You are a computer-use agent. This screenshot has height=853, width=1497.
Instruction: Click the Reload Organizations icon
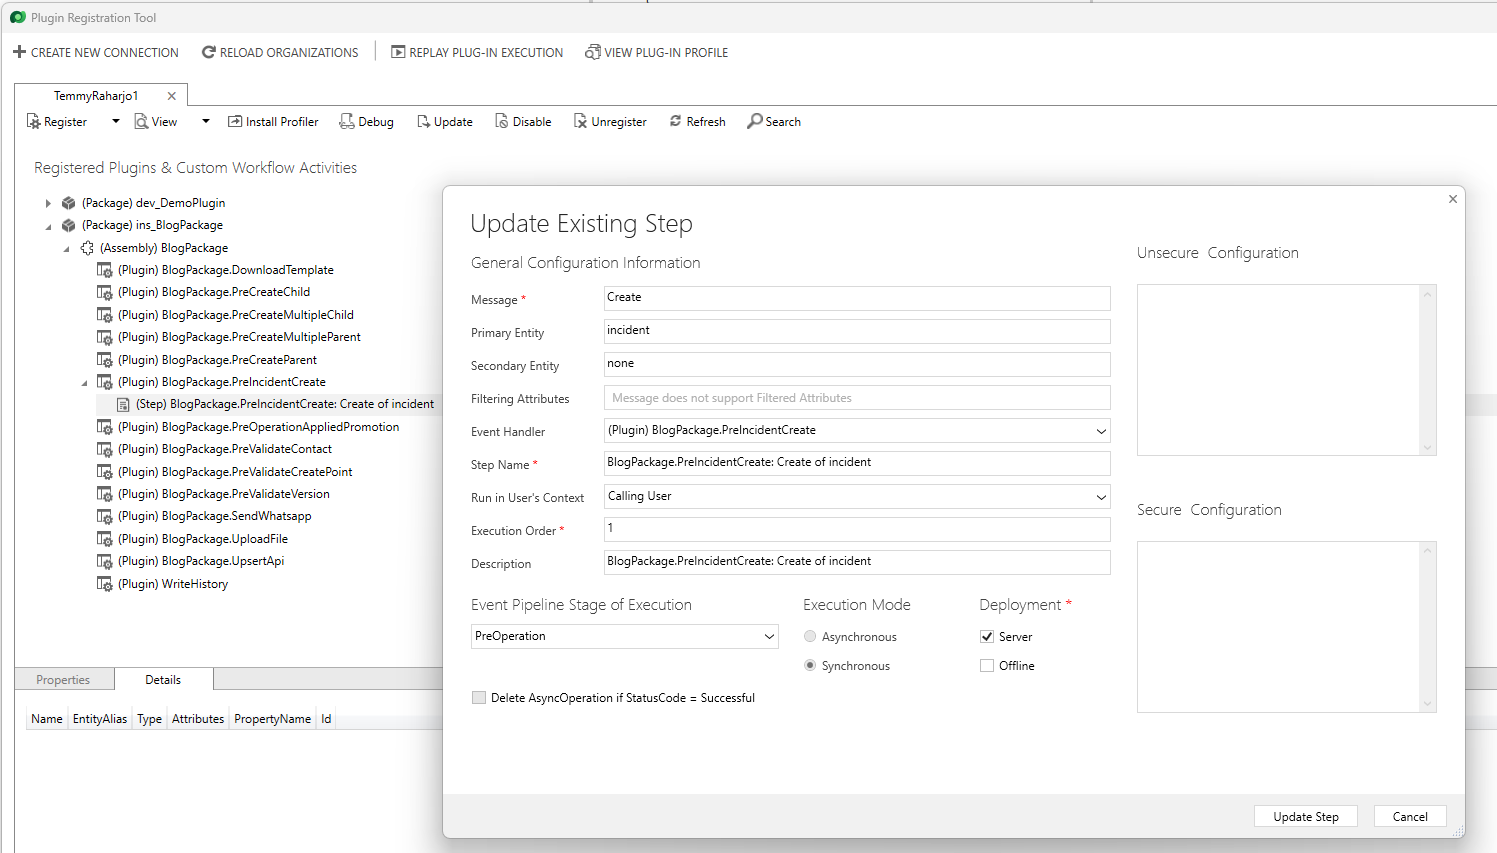click(209, 52)
